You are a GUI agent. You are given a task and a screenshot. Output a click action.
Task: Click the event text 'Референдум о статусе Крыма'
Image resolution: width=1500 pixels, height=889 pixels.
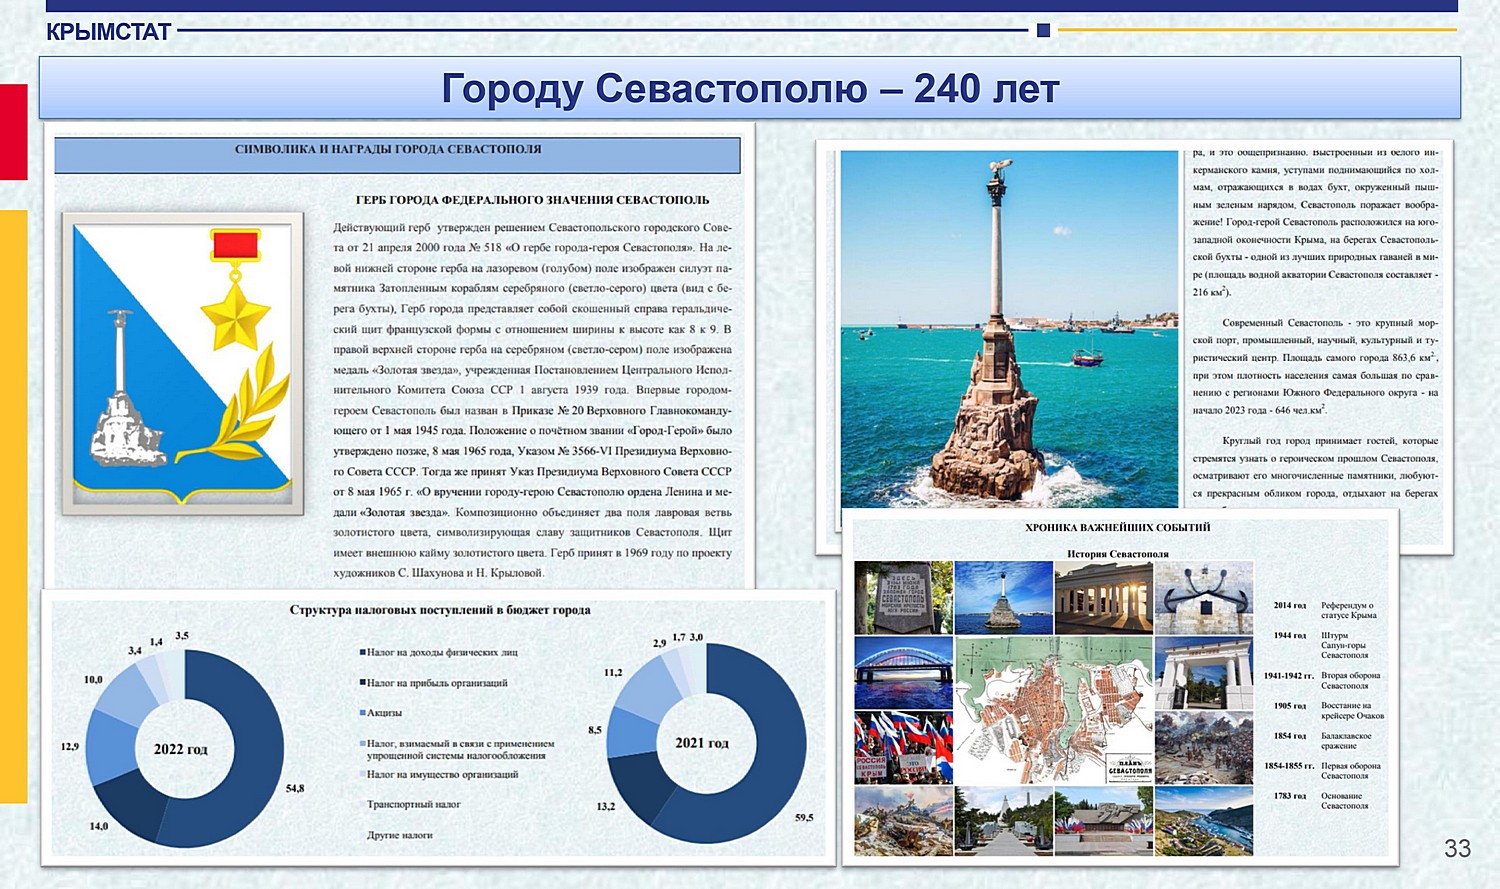[x=1349, y=610]
